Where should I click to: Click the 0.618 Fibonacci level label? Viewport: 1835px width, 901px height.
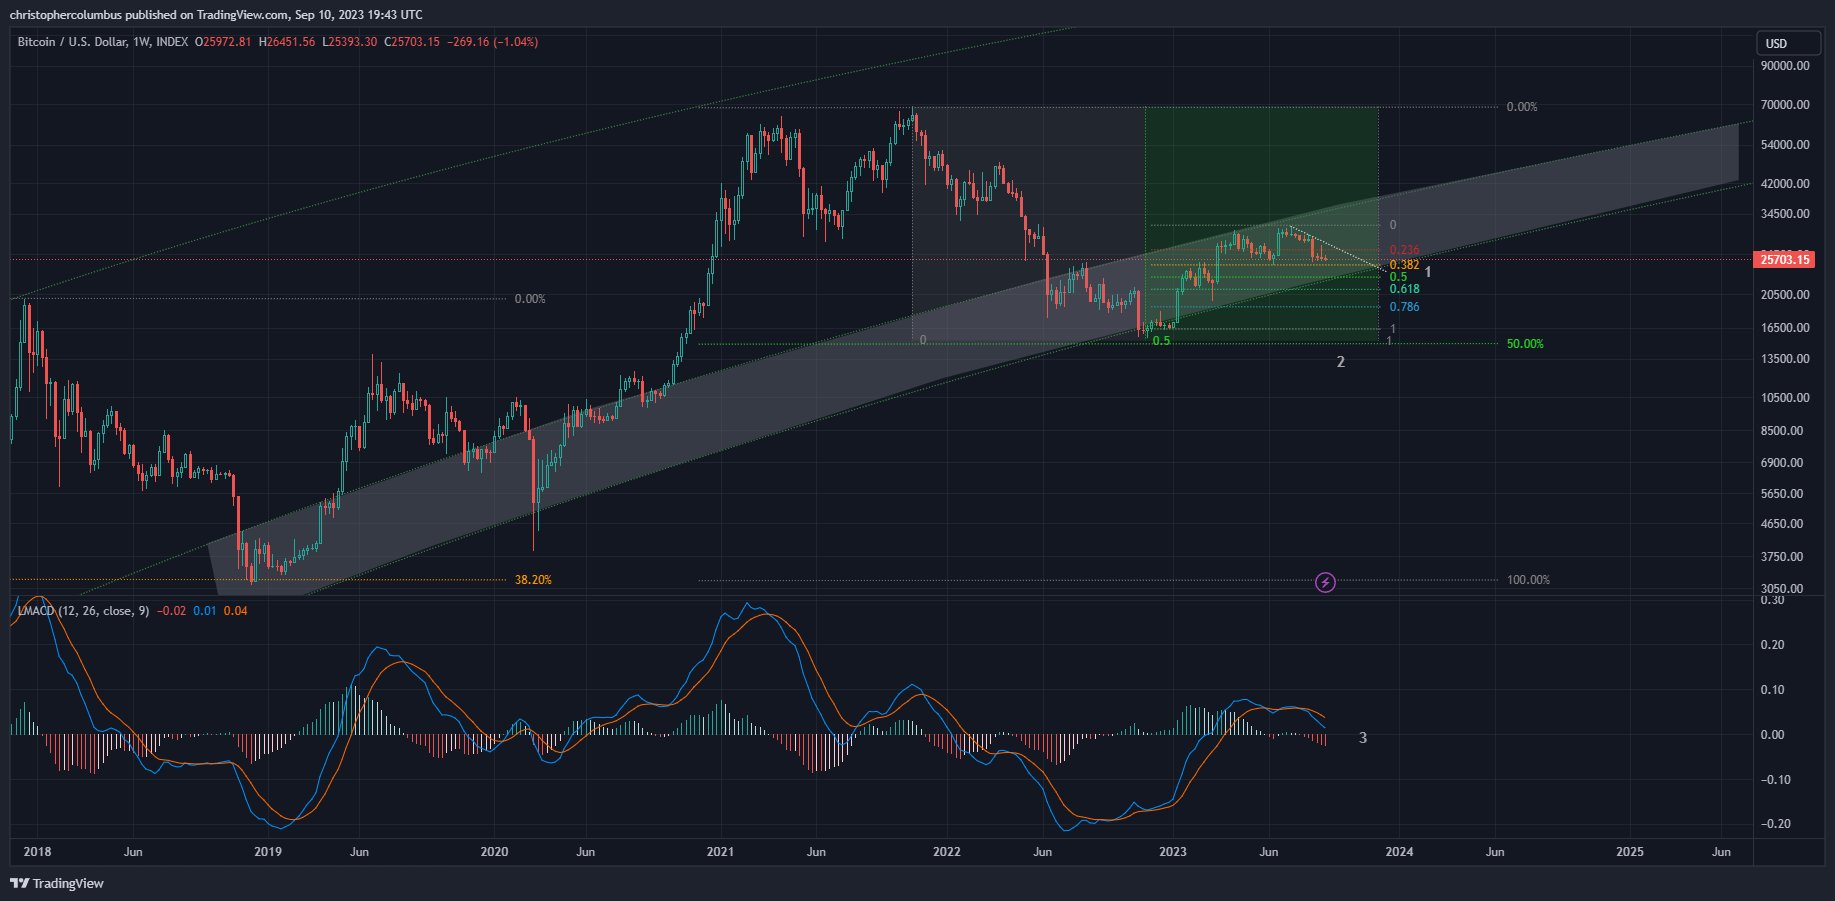coord(1404,289)
